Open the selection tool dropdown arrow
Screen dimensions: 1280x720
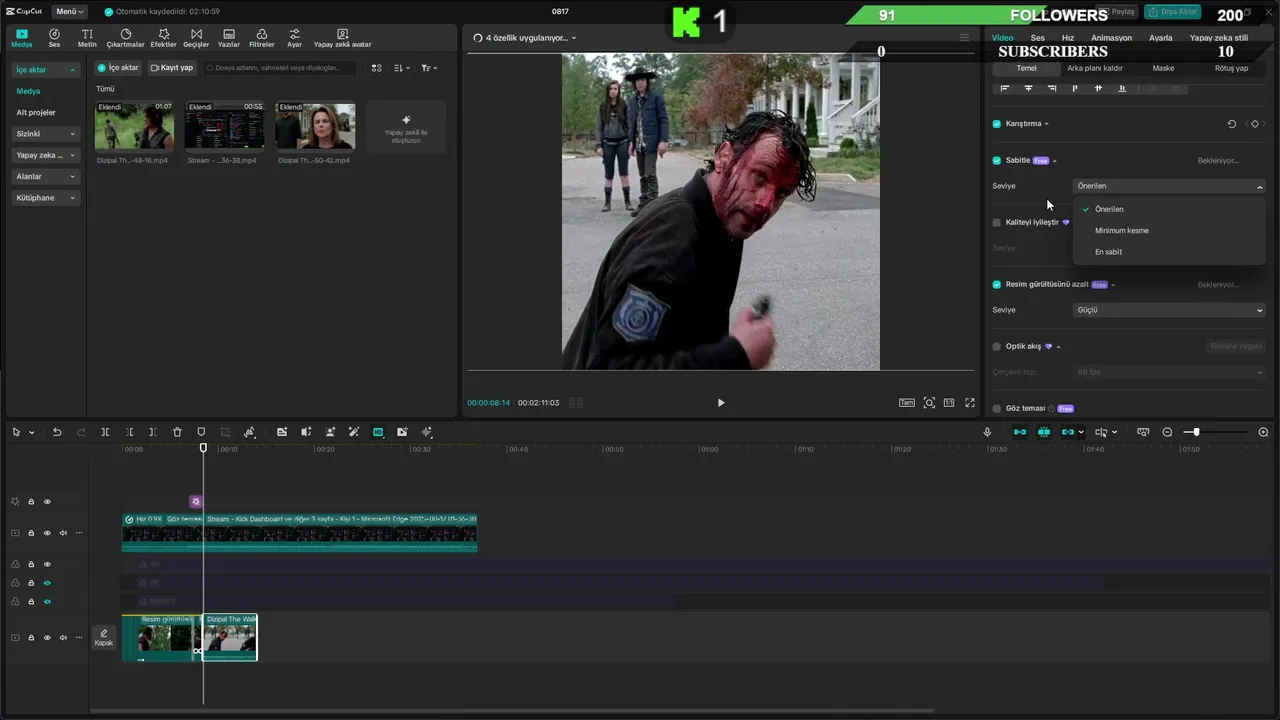pos(32,433)
